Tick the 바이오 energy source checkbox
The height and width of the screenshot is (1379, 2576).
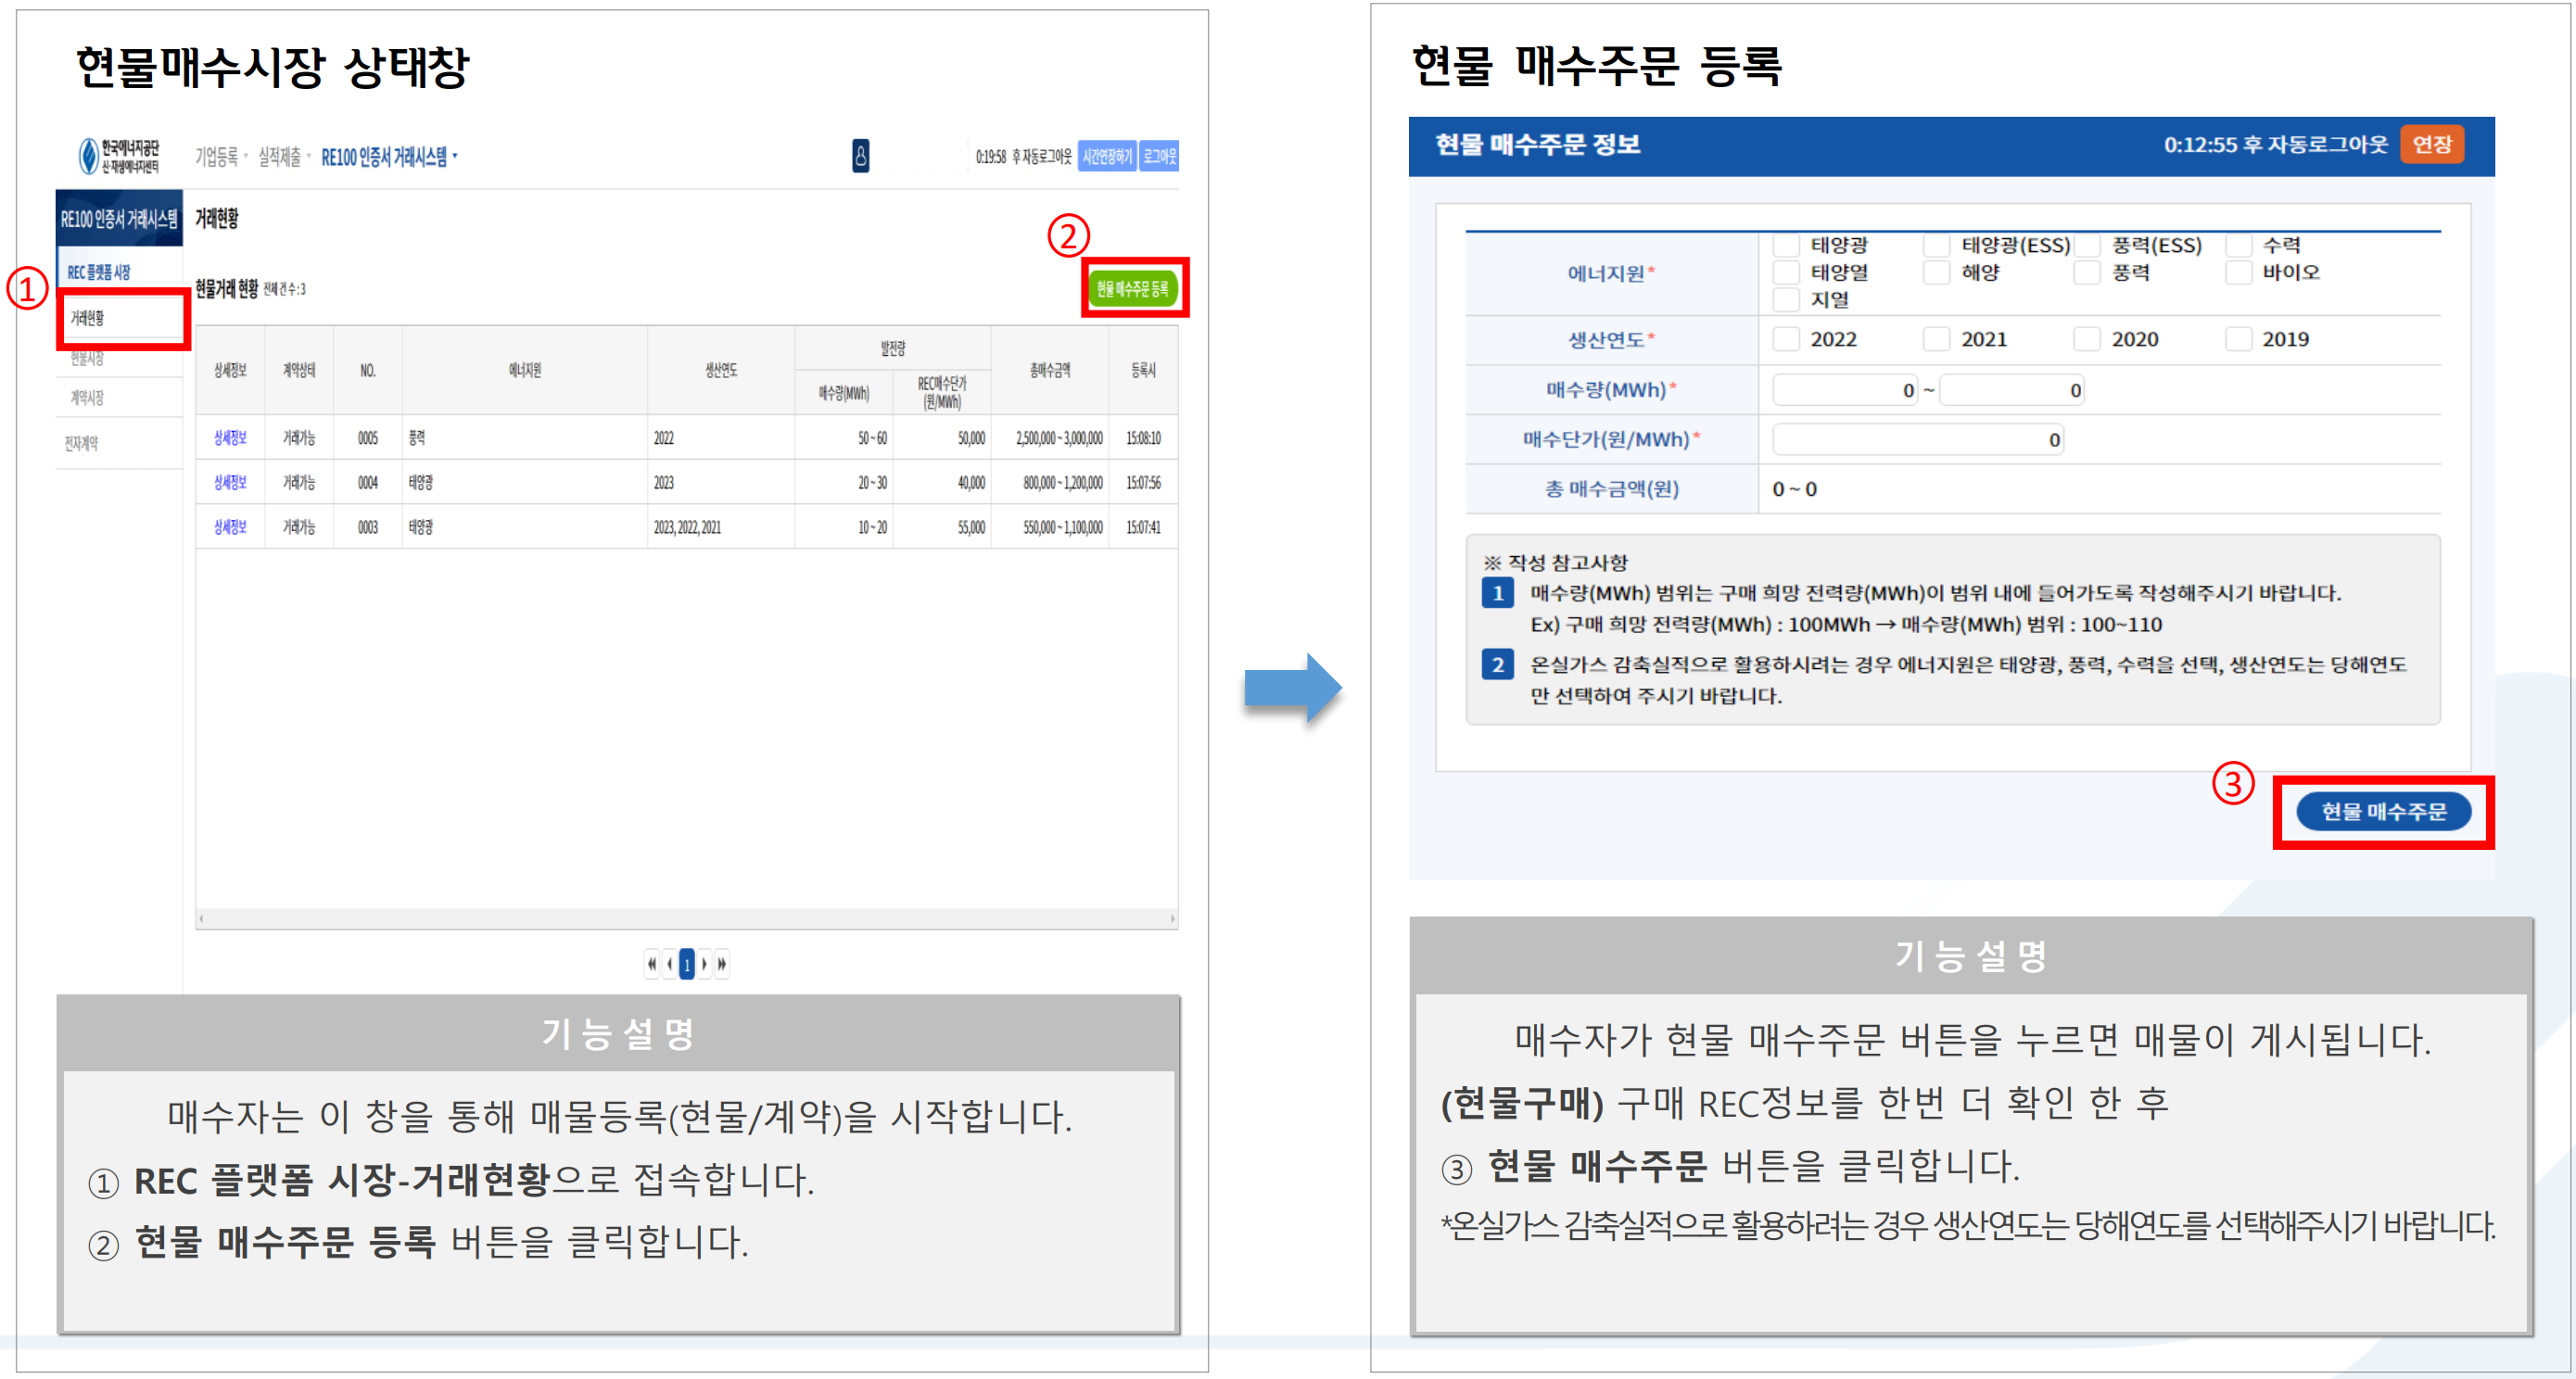point(2238,272)
